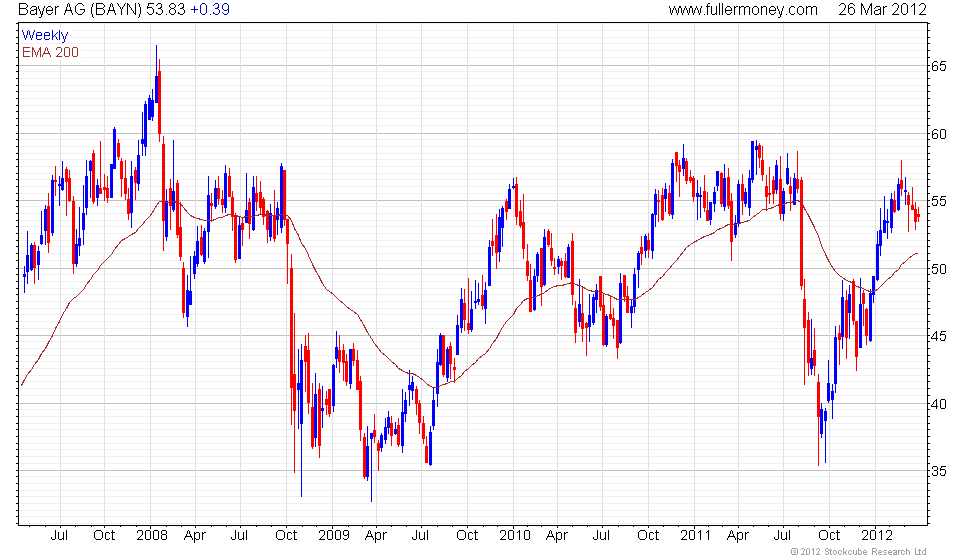Click the Oct label just before 2010
Viewport: 980px width, 560px height.
point(467,535)
